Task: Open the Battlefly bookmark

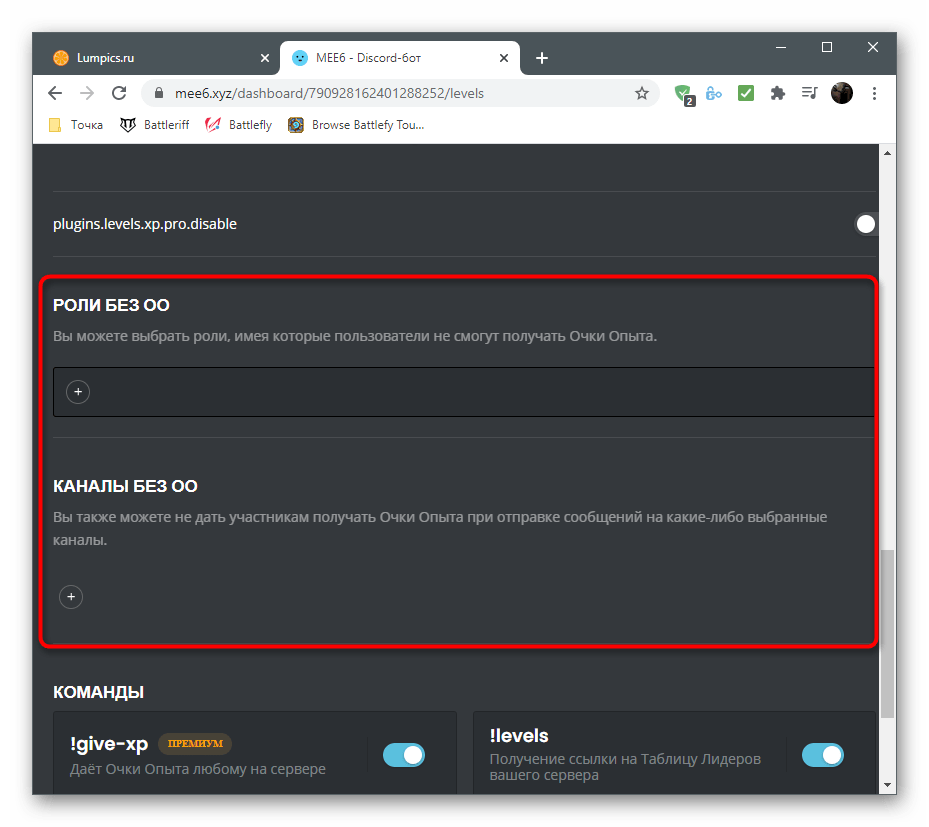Action: coord(238,125)
